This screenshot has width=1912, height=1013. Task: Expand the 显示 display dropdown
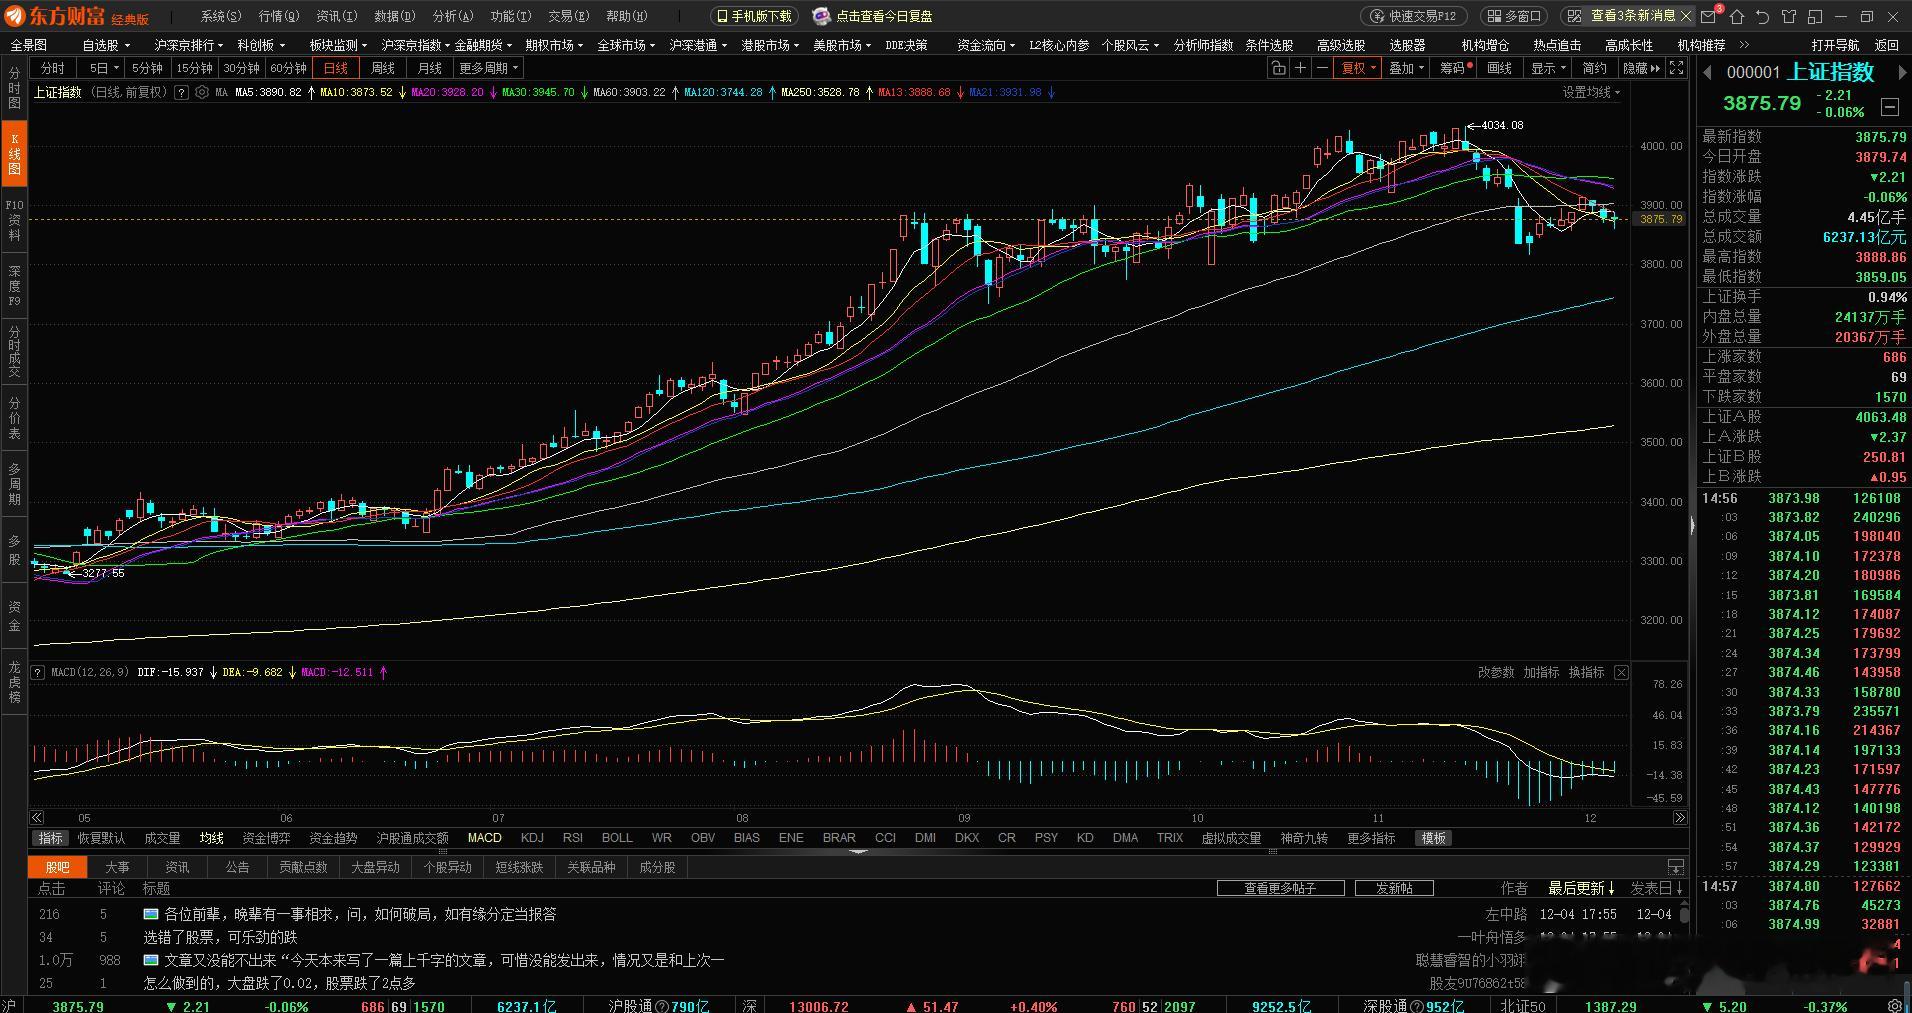tap(1548, 68)
